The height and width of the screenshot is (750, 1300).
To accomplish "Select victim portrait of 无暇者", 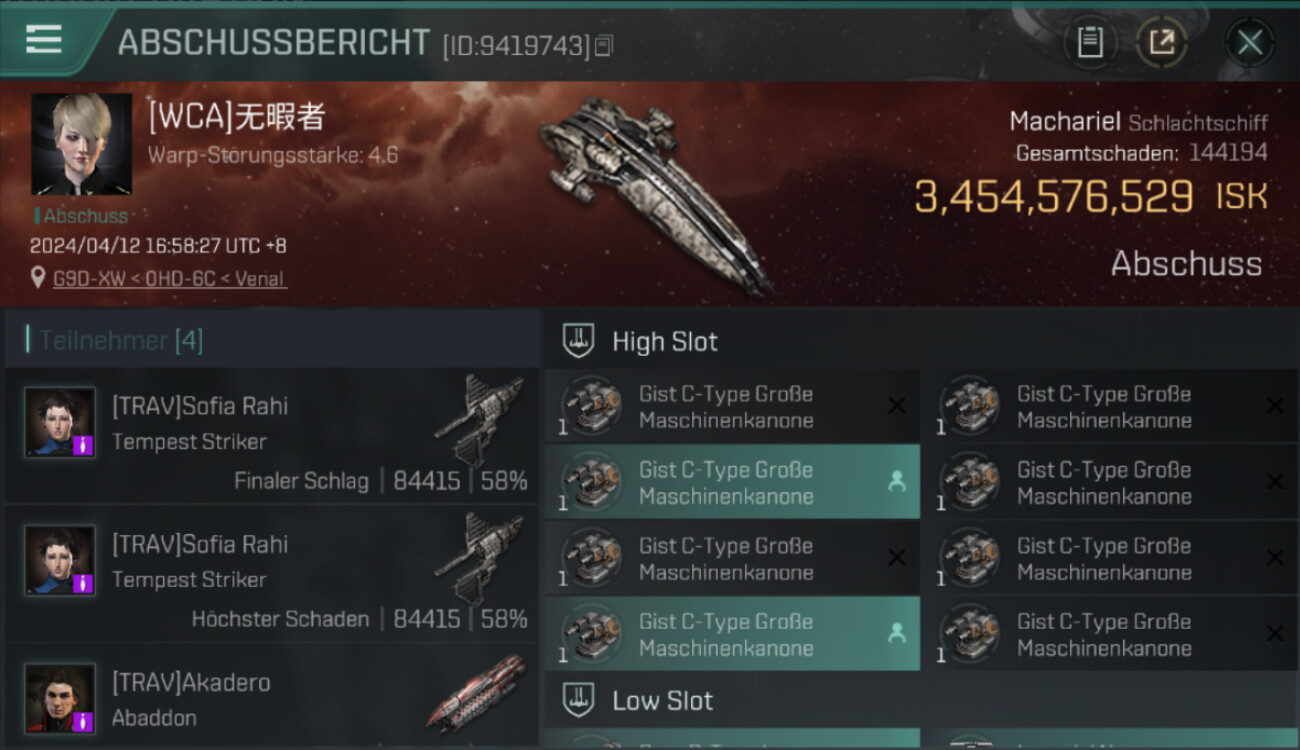I will [81, 144].
